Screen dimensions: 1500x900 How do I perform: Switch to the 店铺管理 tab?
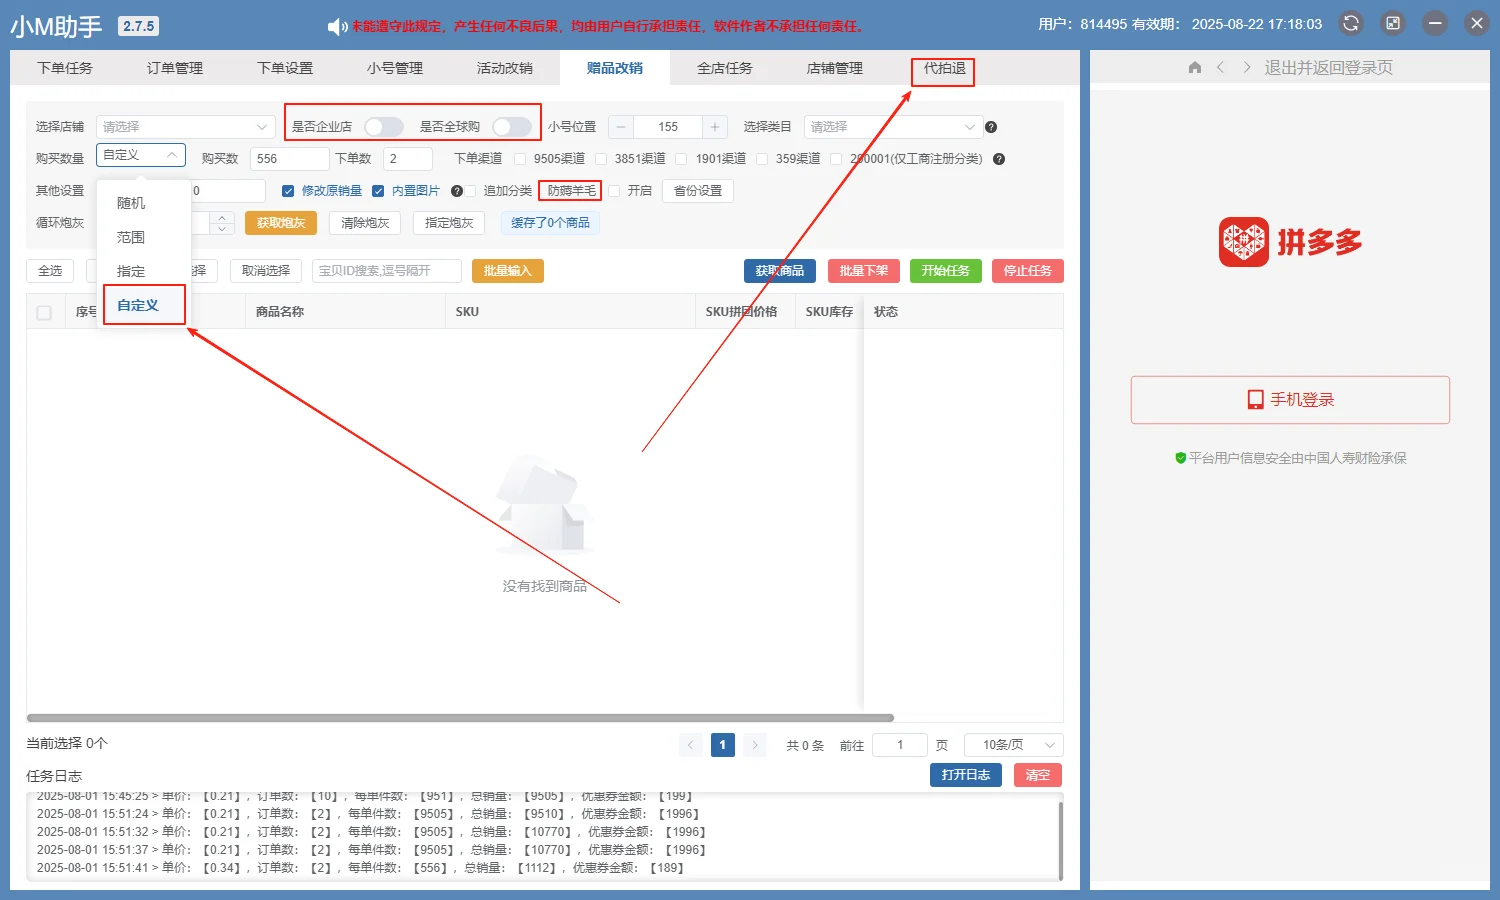835,68
